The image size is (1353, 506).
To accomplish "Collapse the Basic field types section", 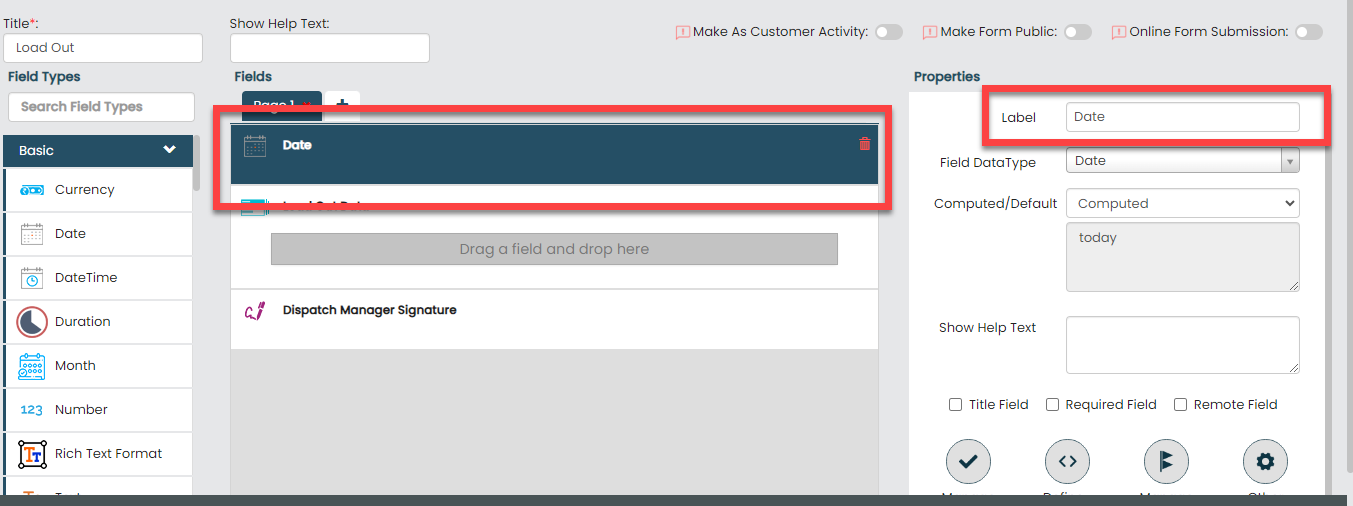I will click(169, 150).
